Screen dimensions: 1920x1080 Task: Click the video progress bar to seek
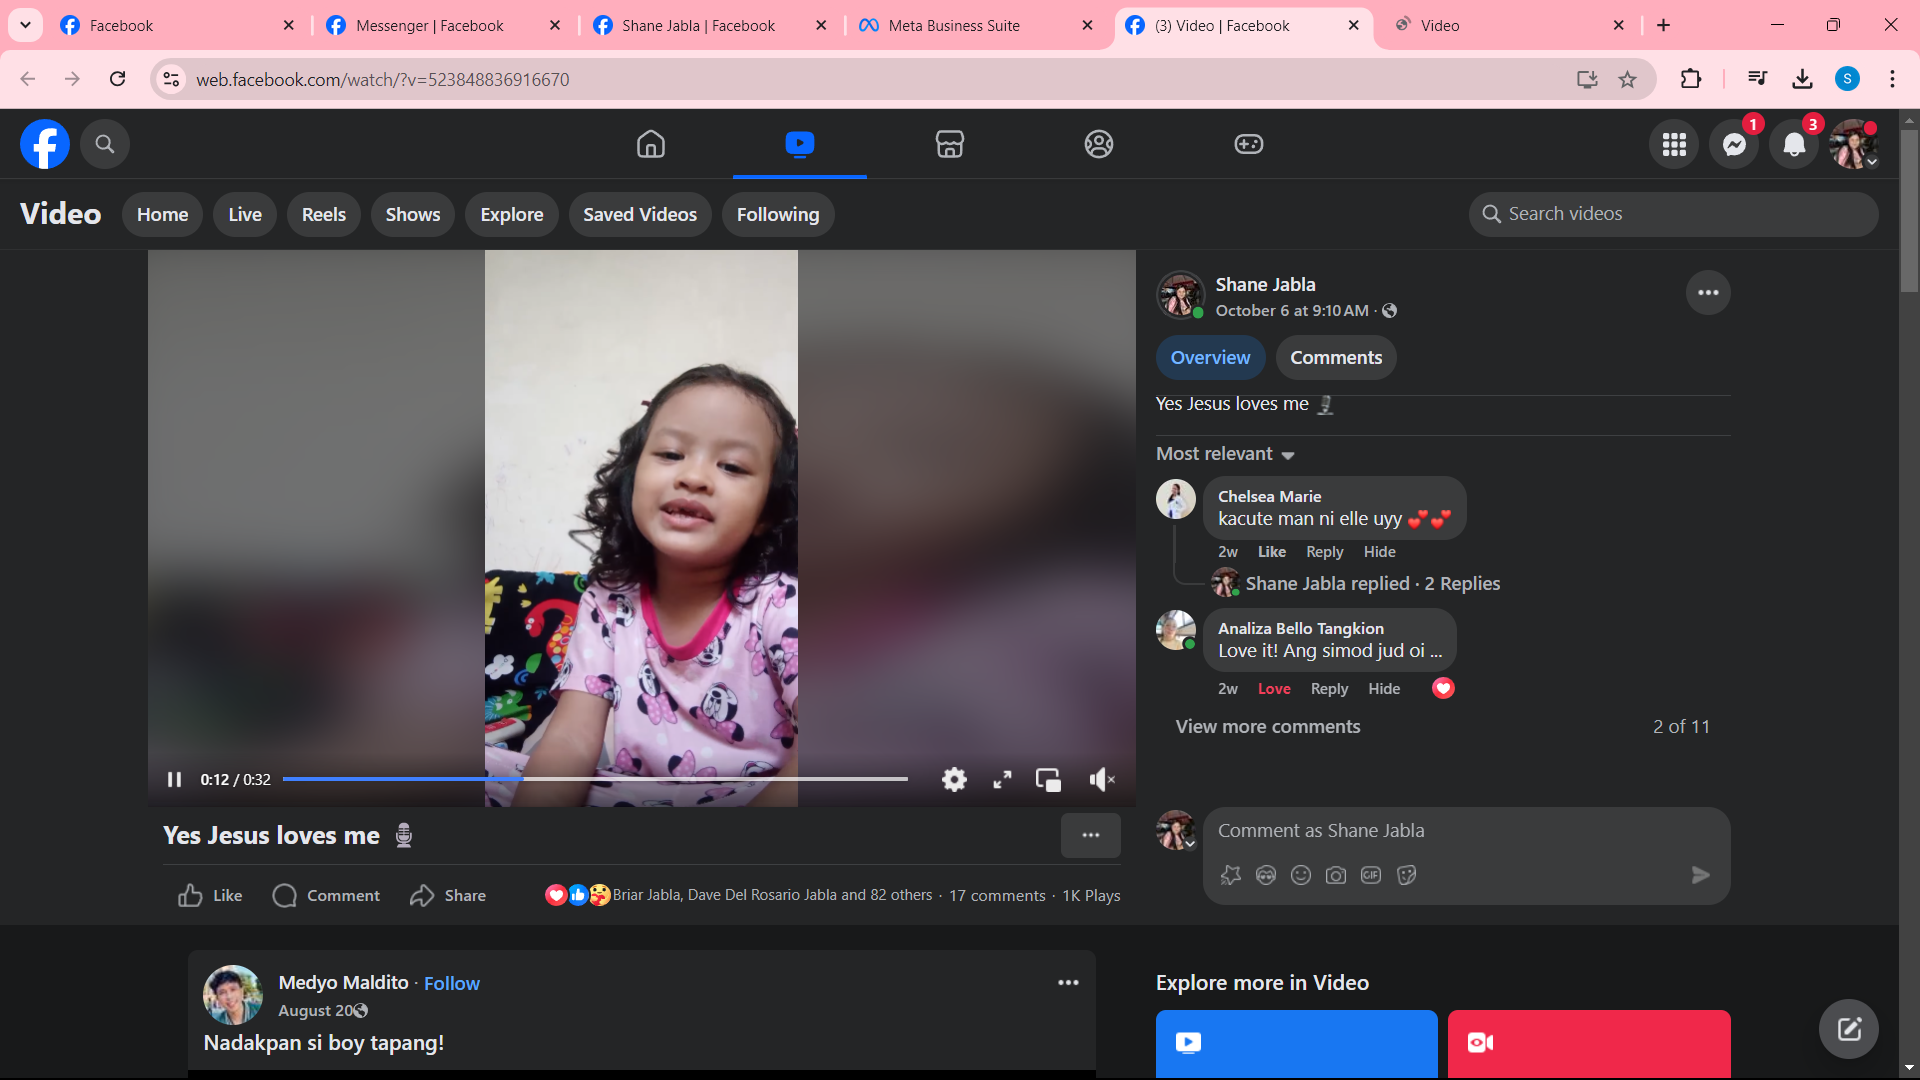(700, 779)
